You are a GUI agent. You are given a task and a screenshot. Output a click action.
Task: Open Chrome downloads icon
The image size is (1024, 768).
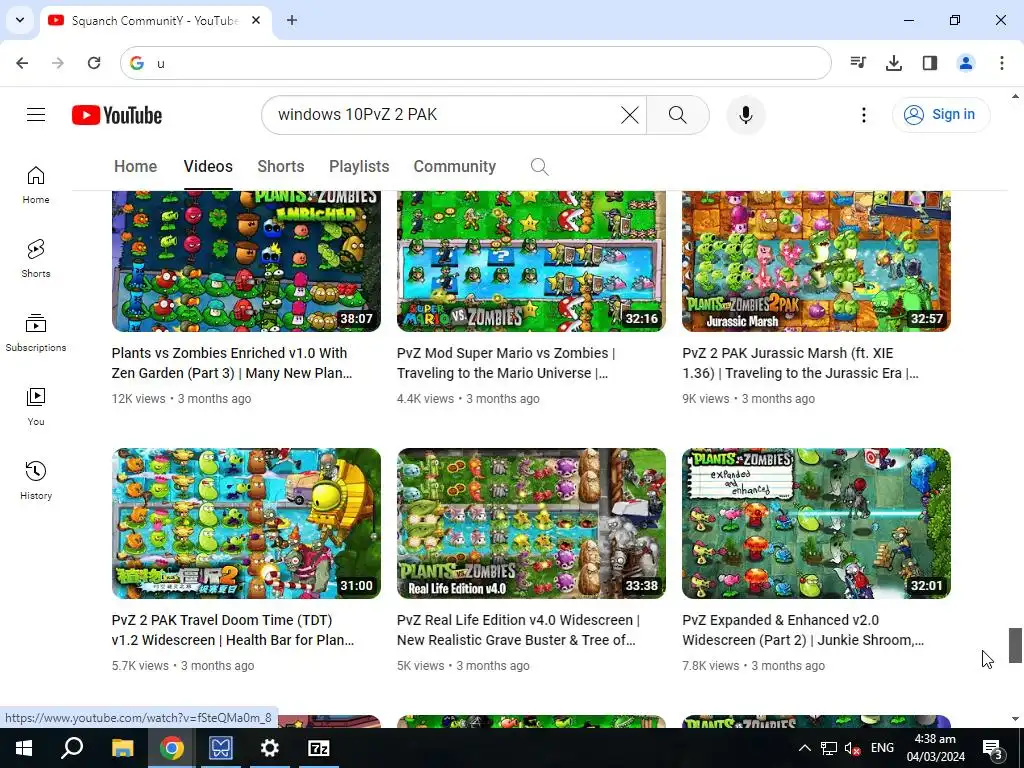(x=894, y=63)
